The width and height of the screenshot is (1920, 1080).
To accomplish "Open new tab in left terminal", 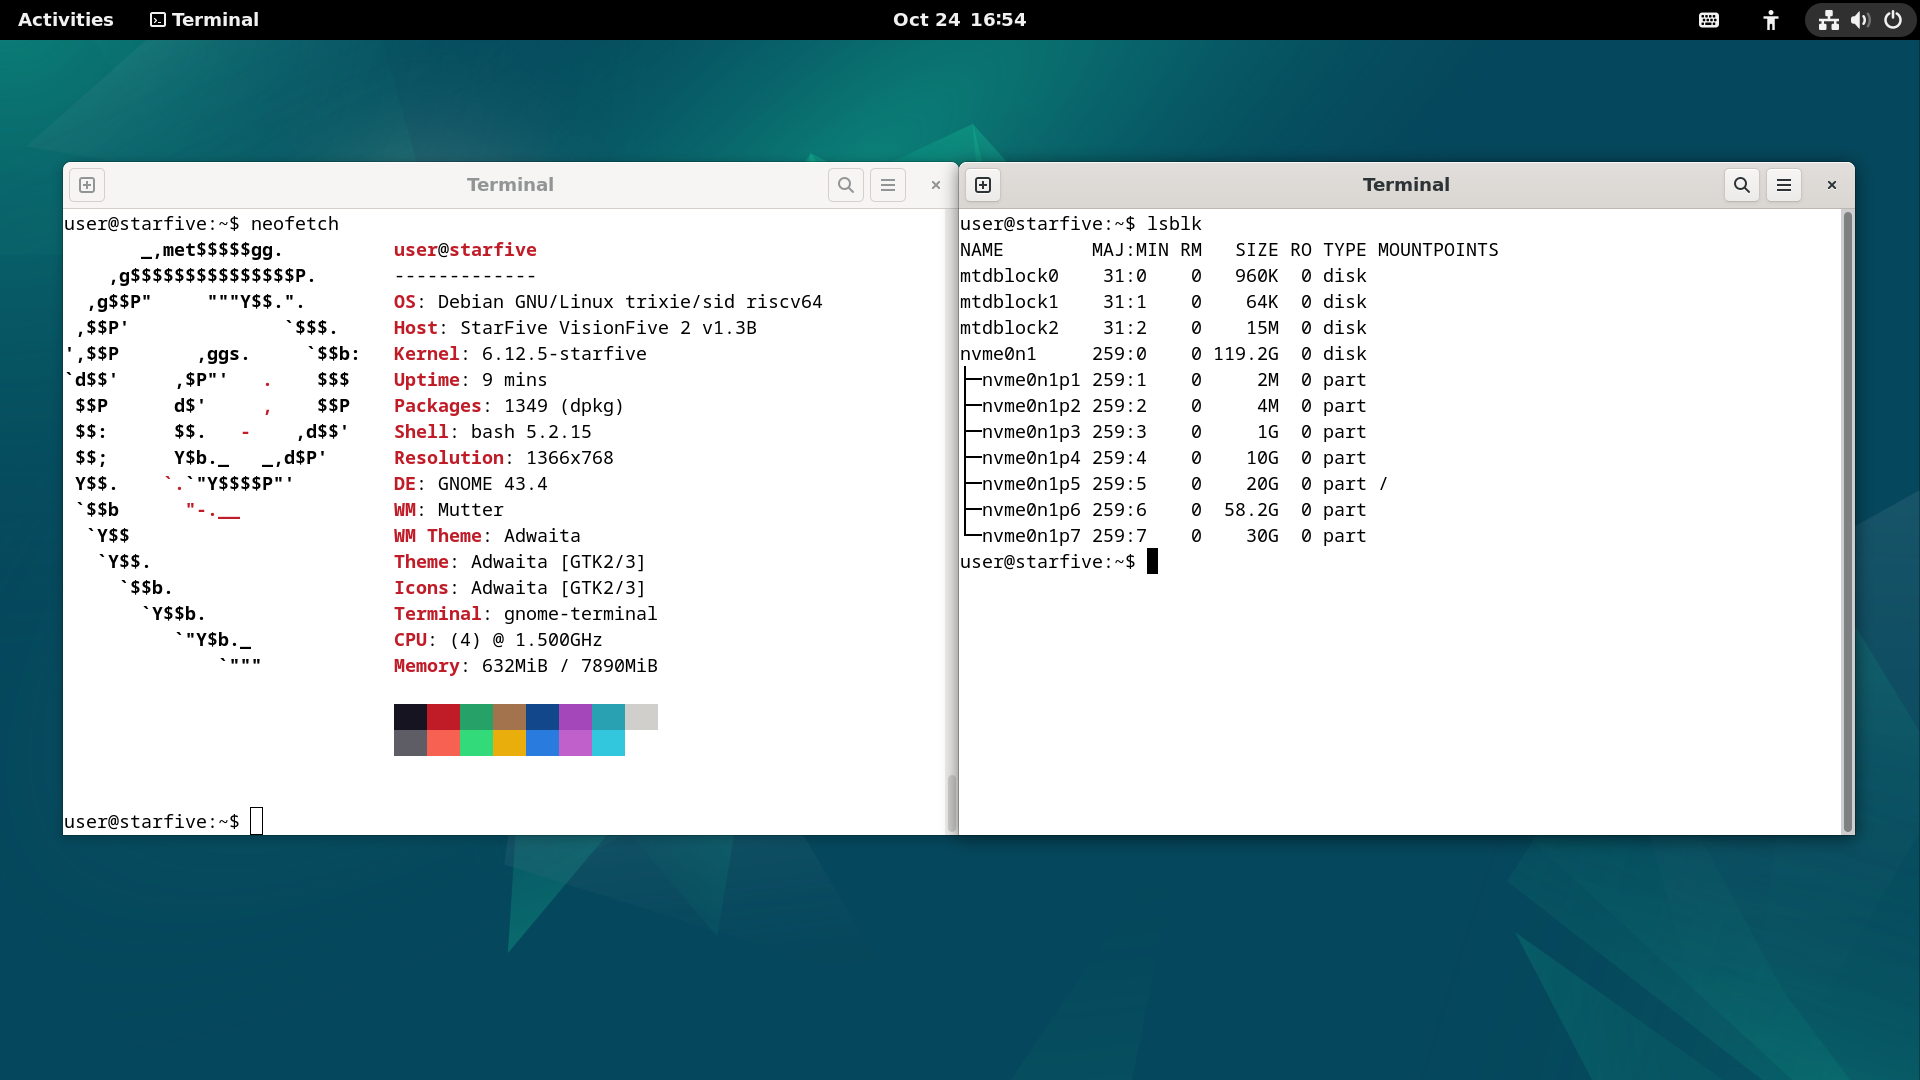I will tap(87, 185).
